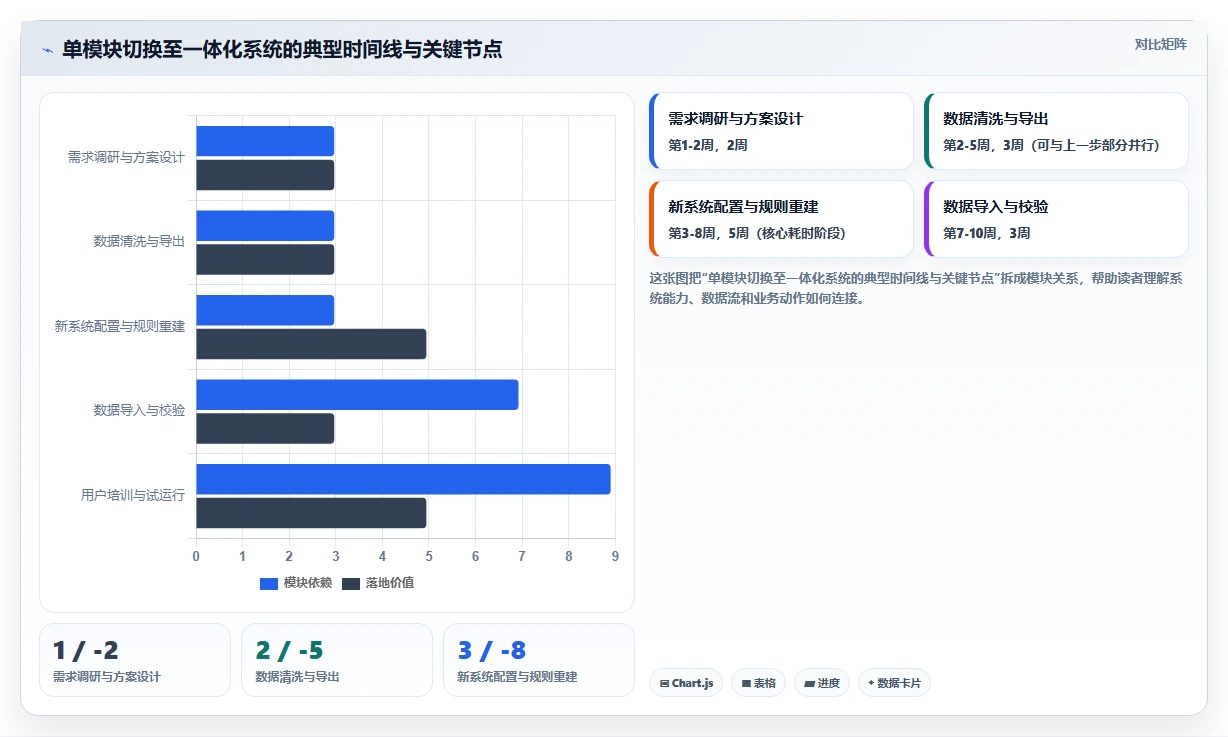Image resolution: width=1228 pixels, height=737 pixels.
Task: Click the dark bar for 新系统配置与规则重建
Action: tap(311, 344)
